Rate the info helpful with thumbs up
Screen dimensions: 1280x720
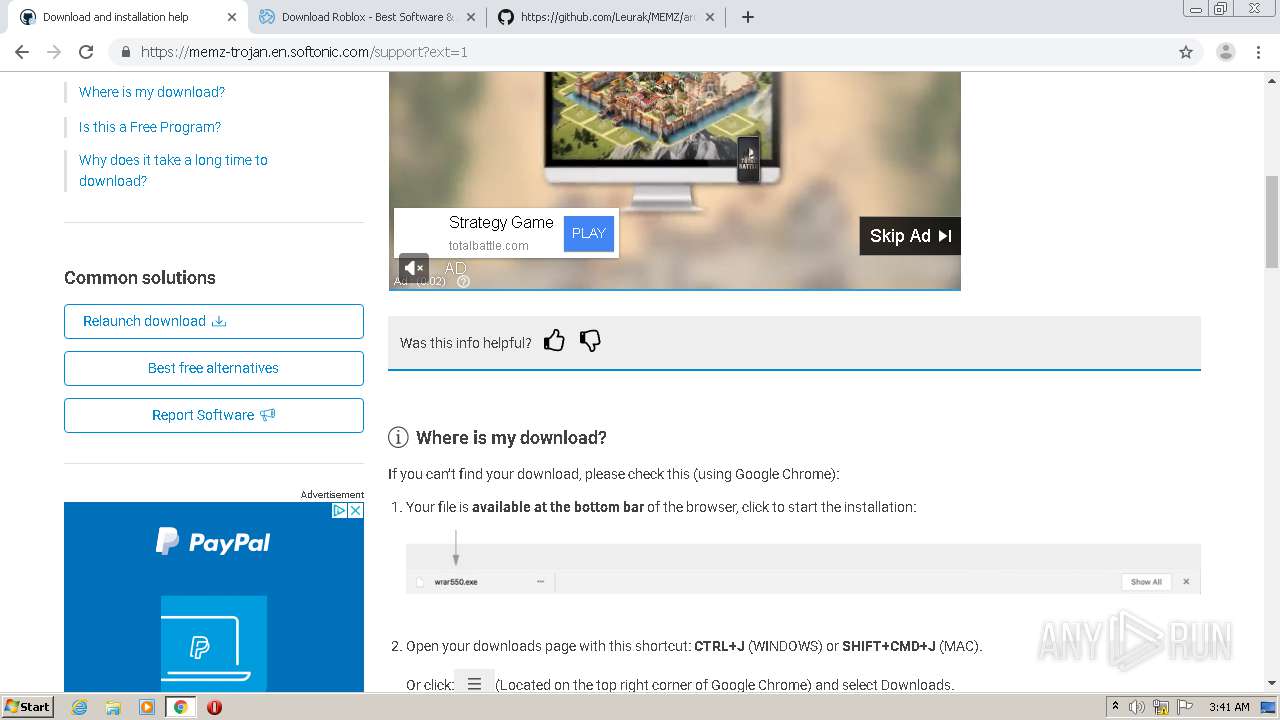click(554, 341)
